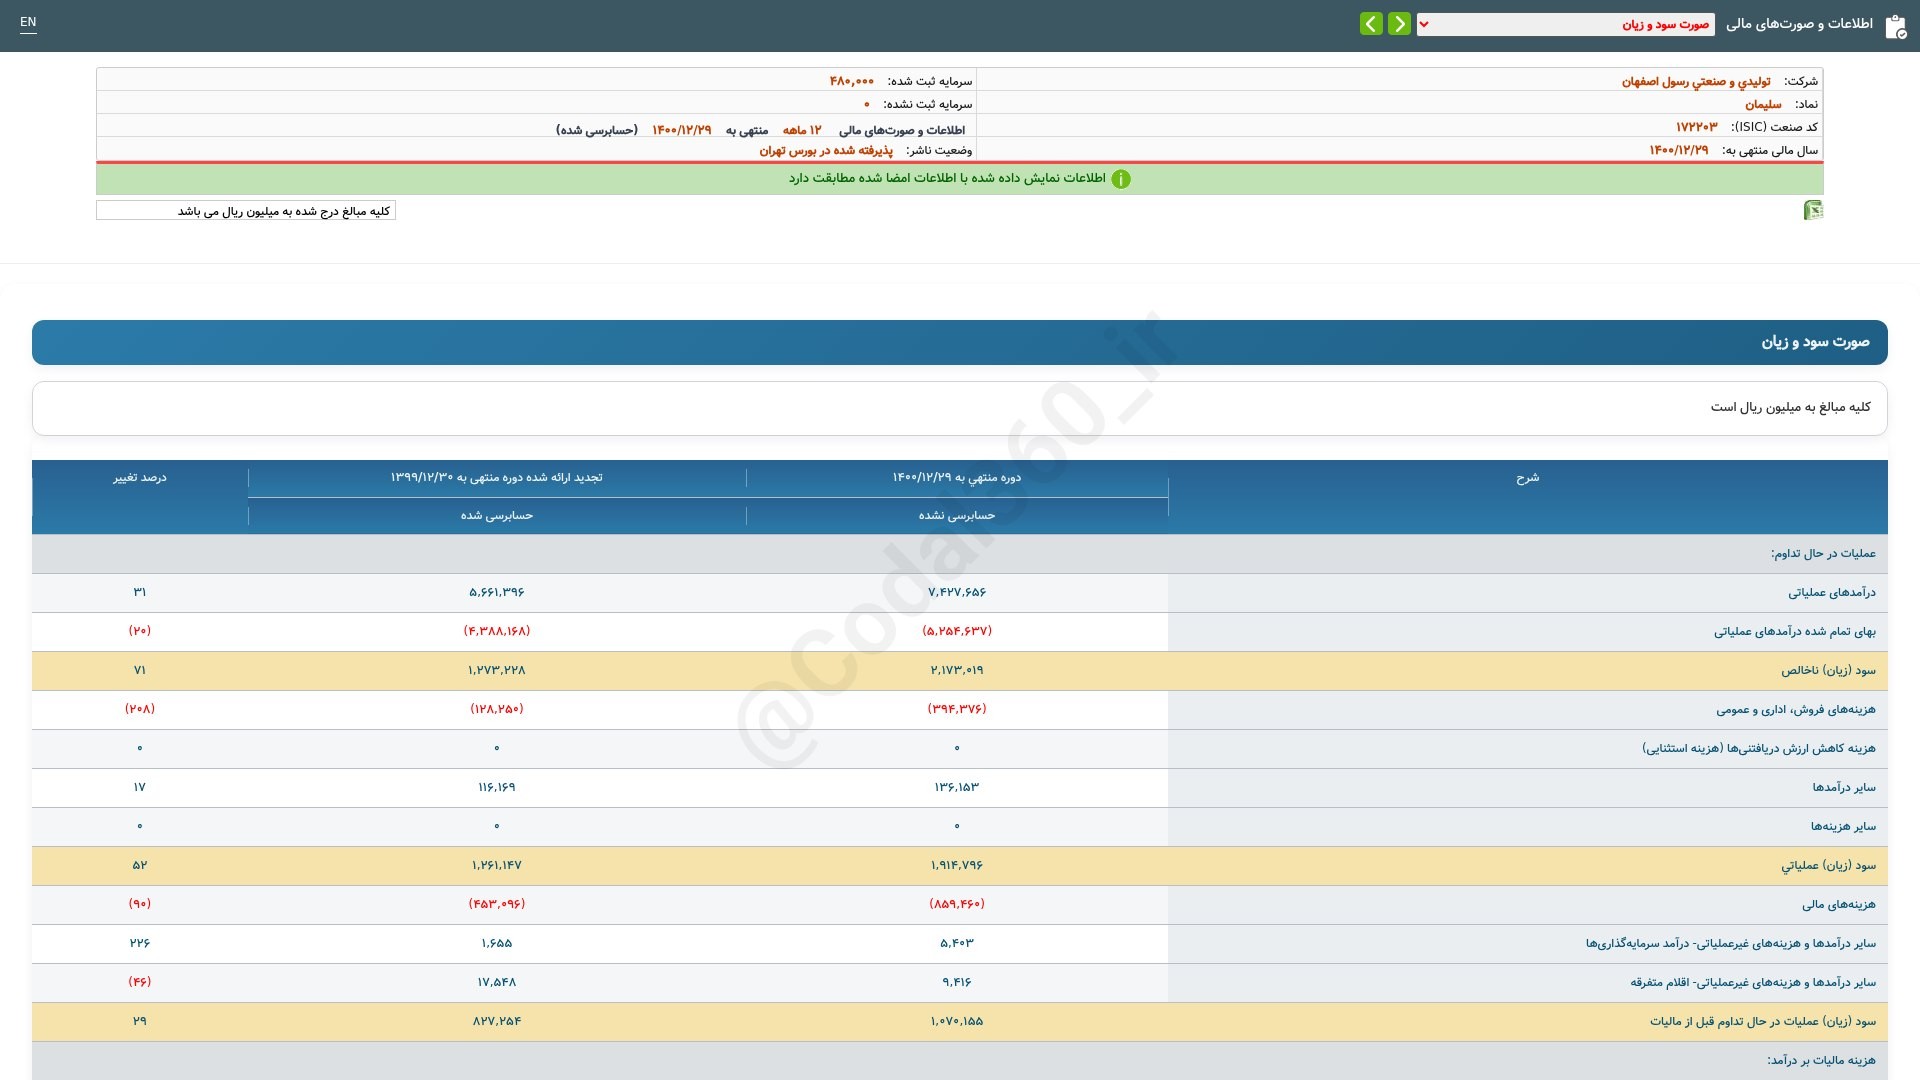Click the green info icon in banner
The height and width of the screenshot is (1080, 1920).
coord(1121,179)
